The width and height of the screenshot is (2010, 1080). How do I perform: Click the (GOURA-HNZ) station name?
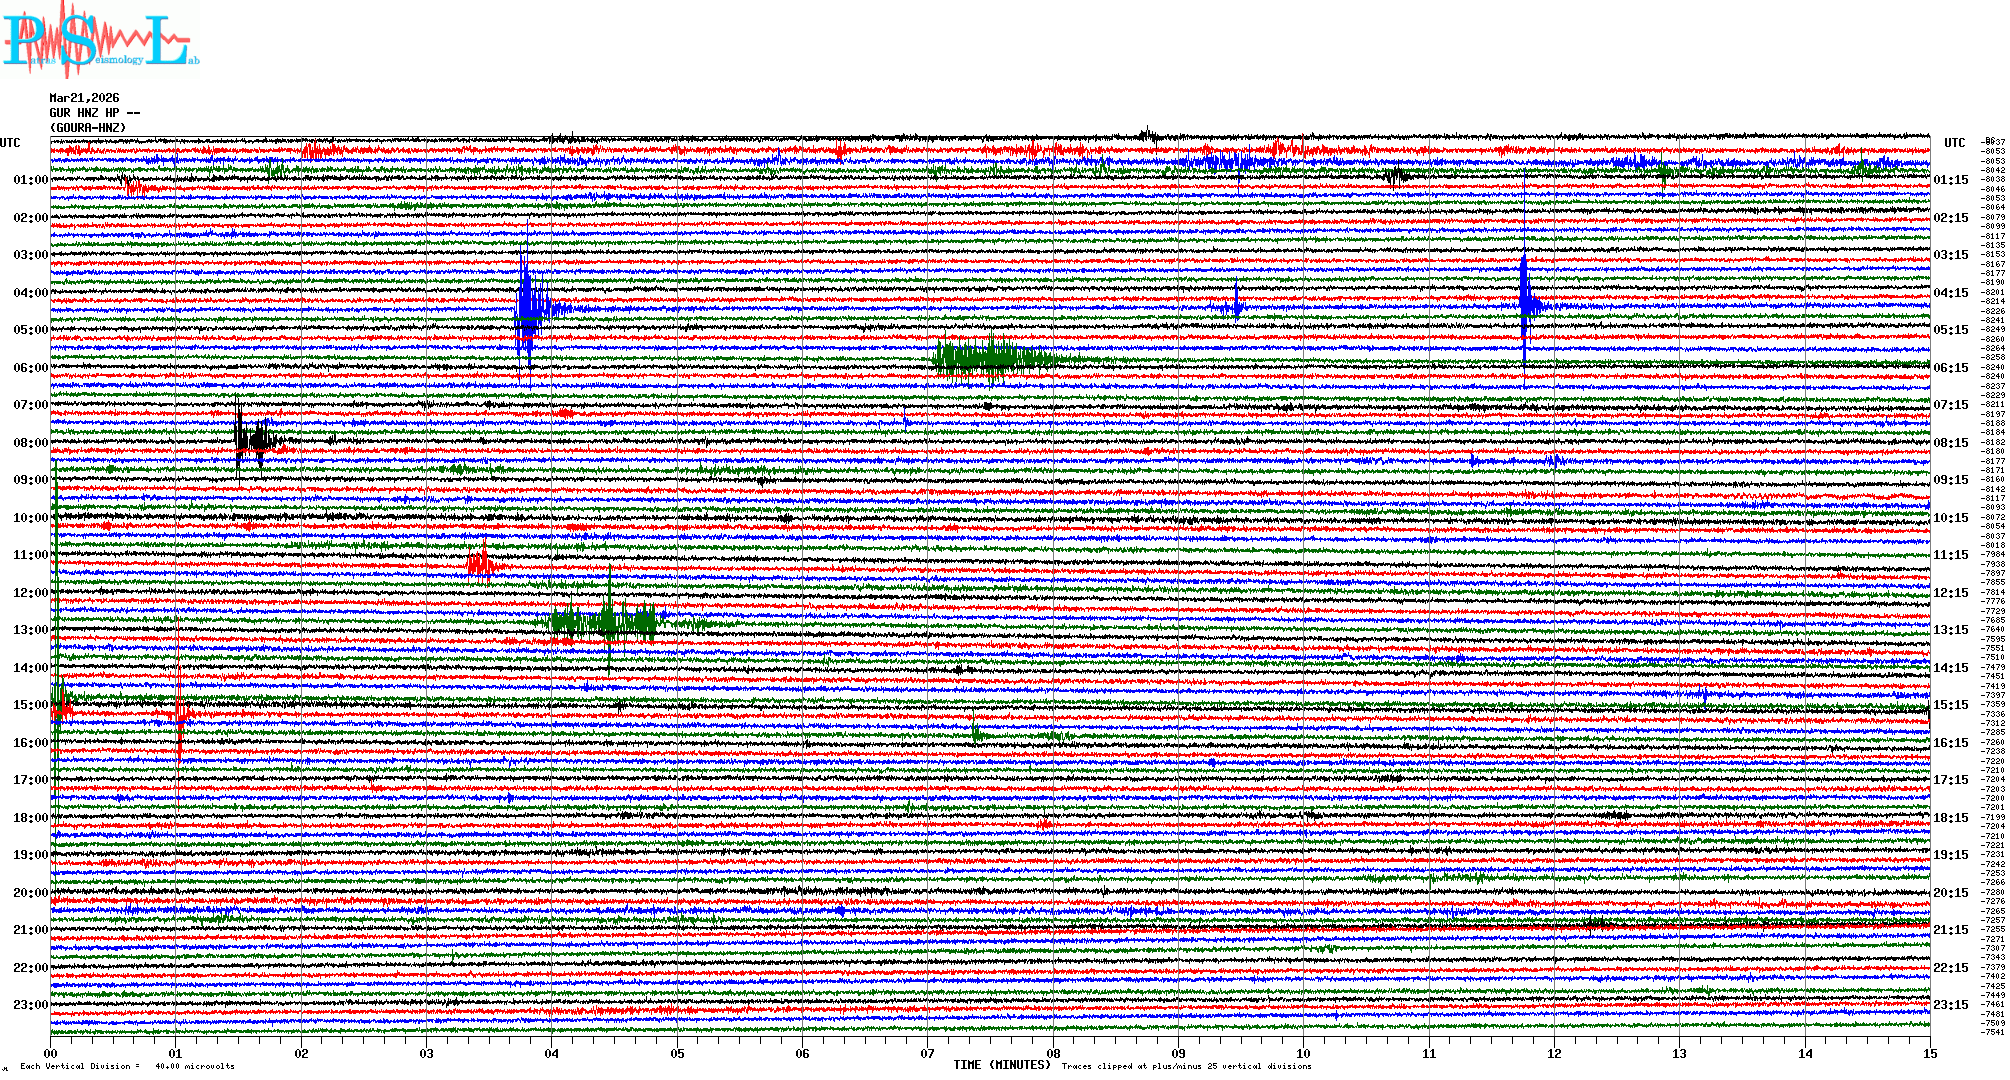(88, 128)
